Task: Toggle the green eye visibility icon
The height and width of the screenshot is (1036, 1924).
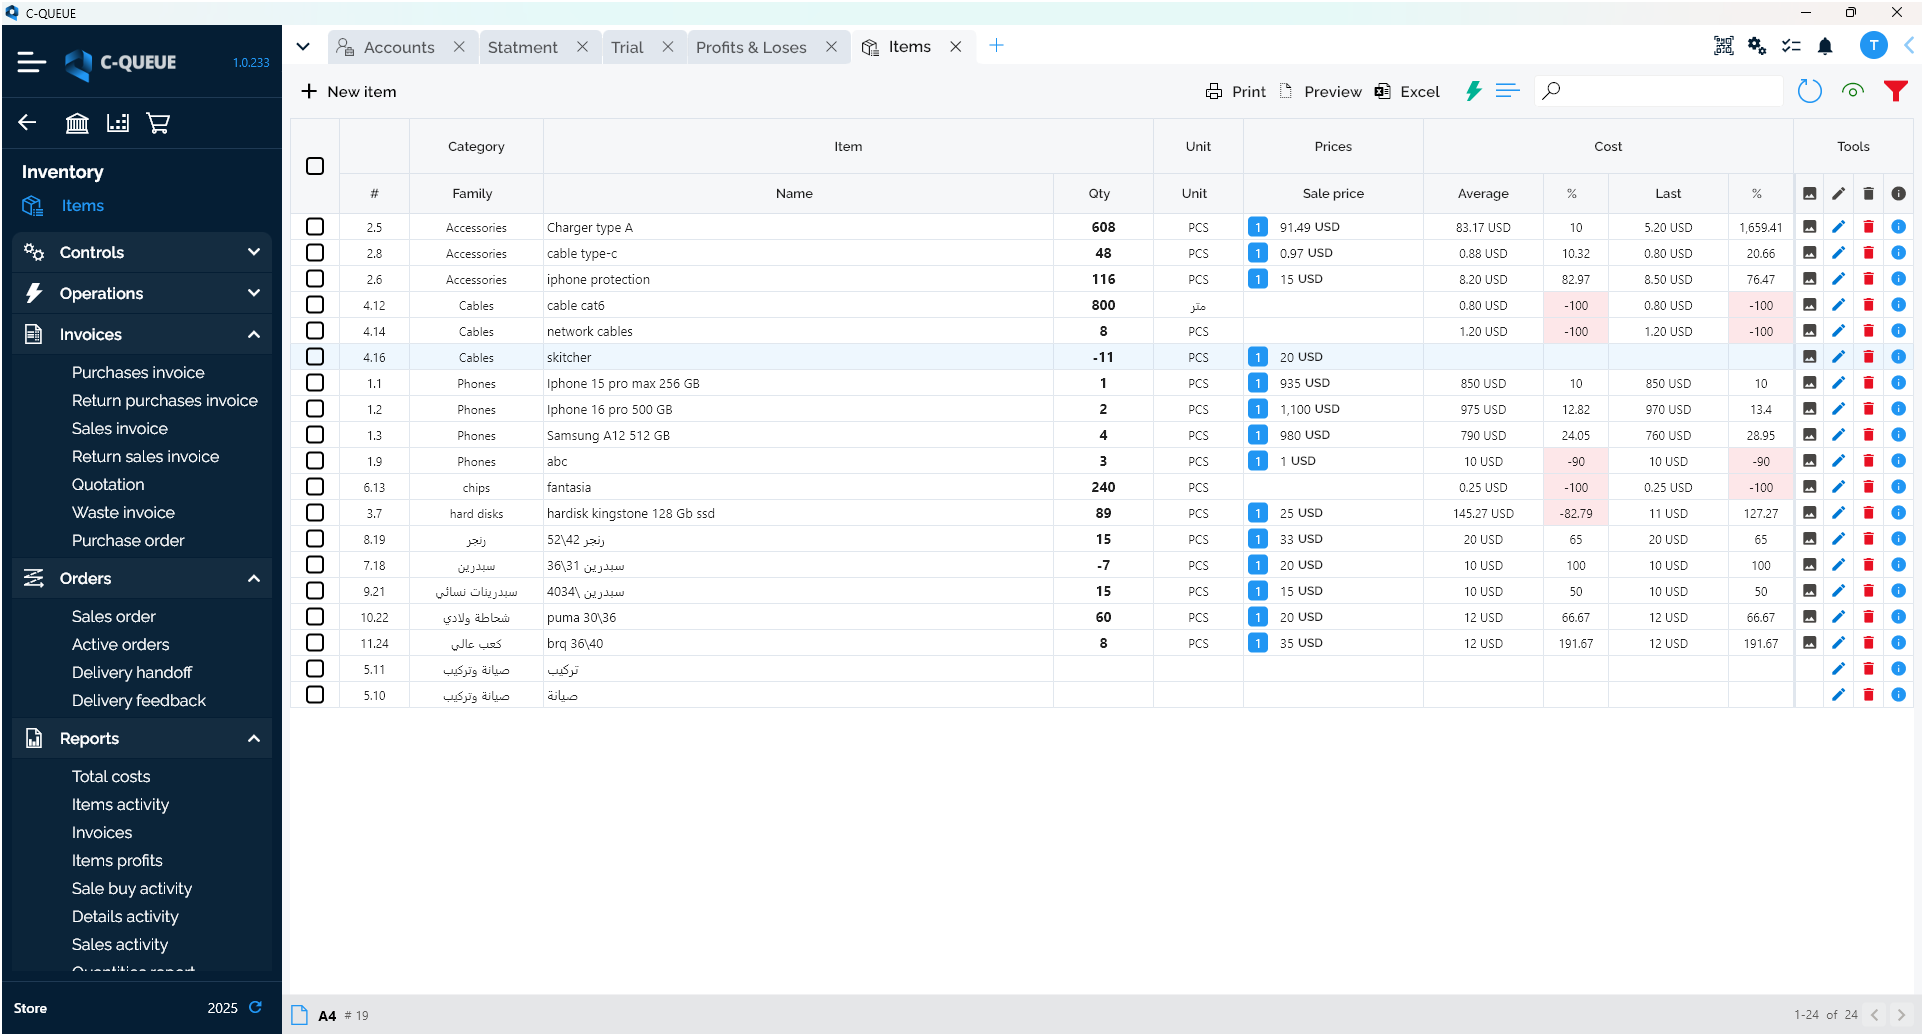Action: pos(1852,91)
